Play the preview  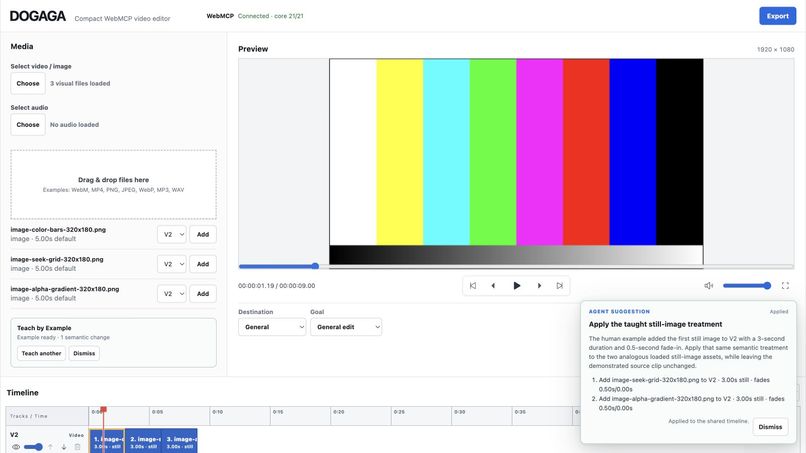pyautogui.click(x=517, y=286)
